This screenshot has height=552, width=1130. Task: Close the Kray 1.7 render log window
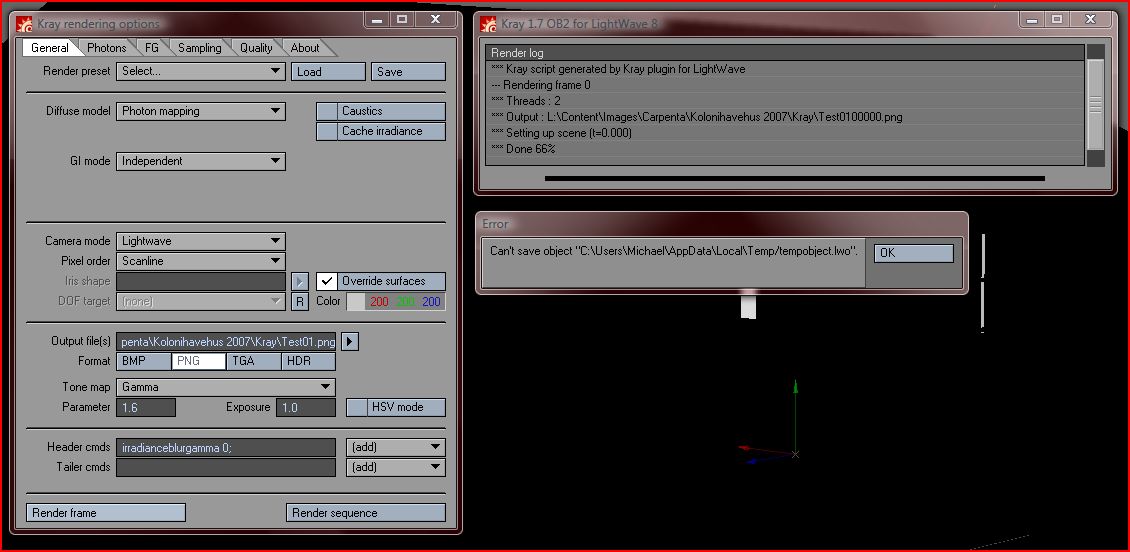1090,19
